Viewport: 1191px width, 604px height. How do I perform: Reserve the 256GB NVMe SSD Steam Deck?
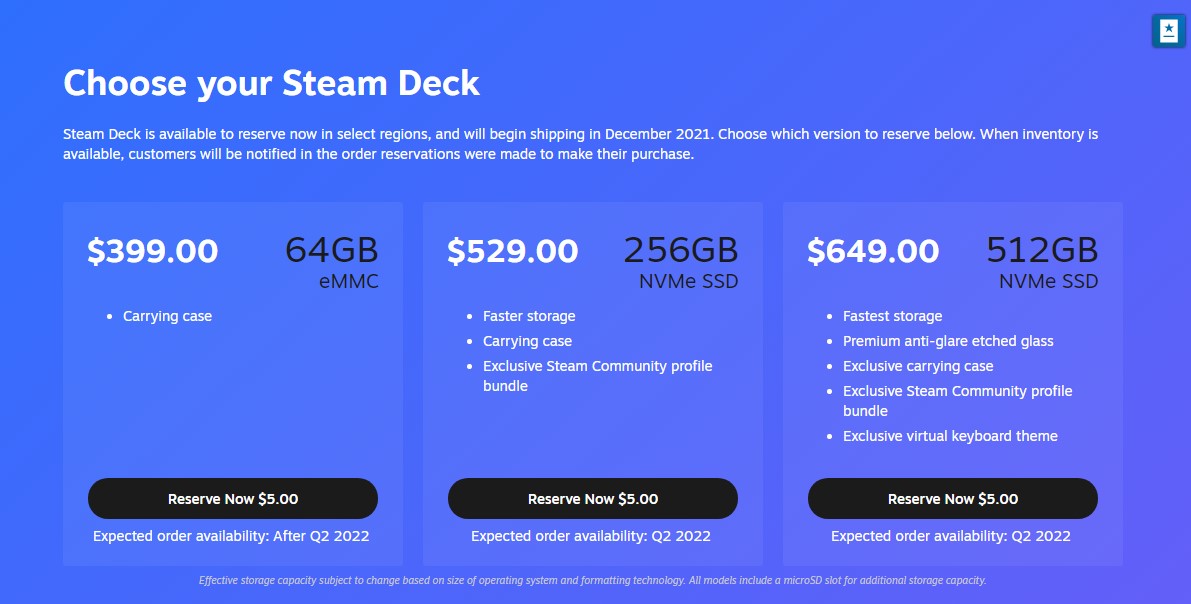[x=593, y=499]
